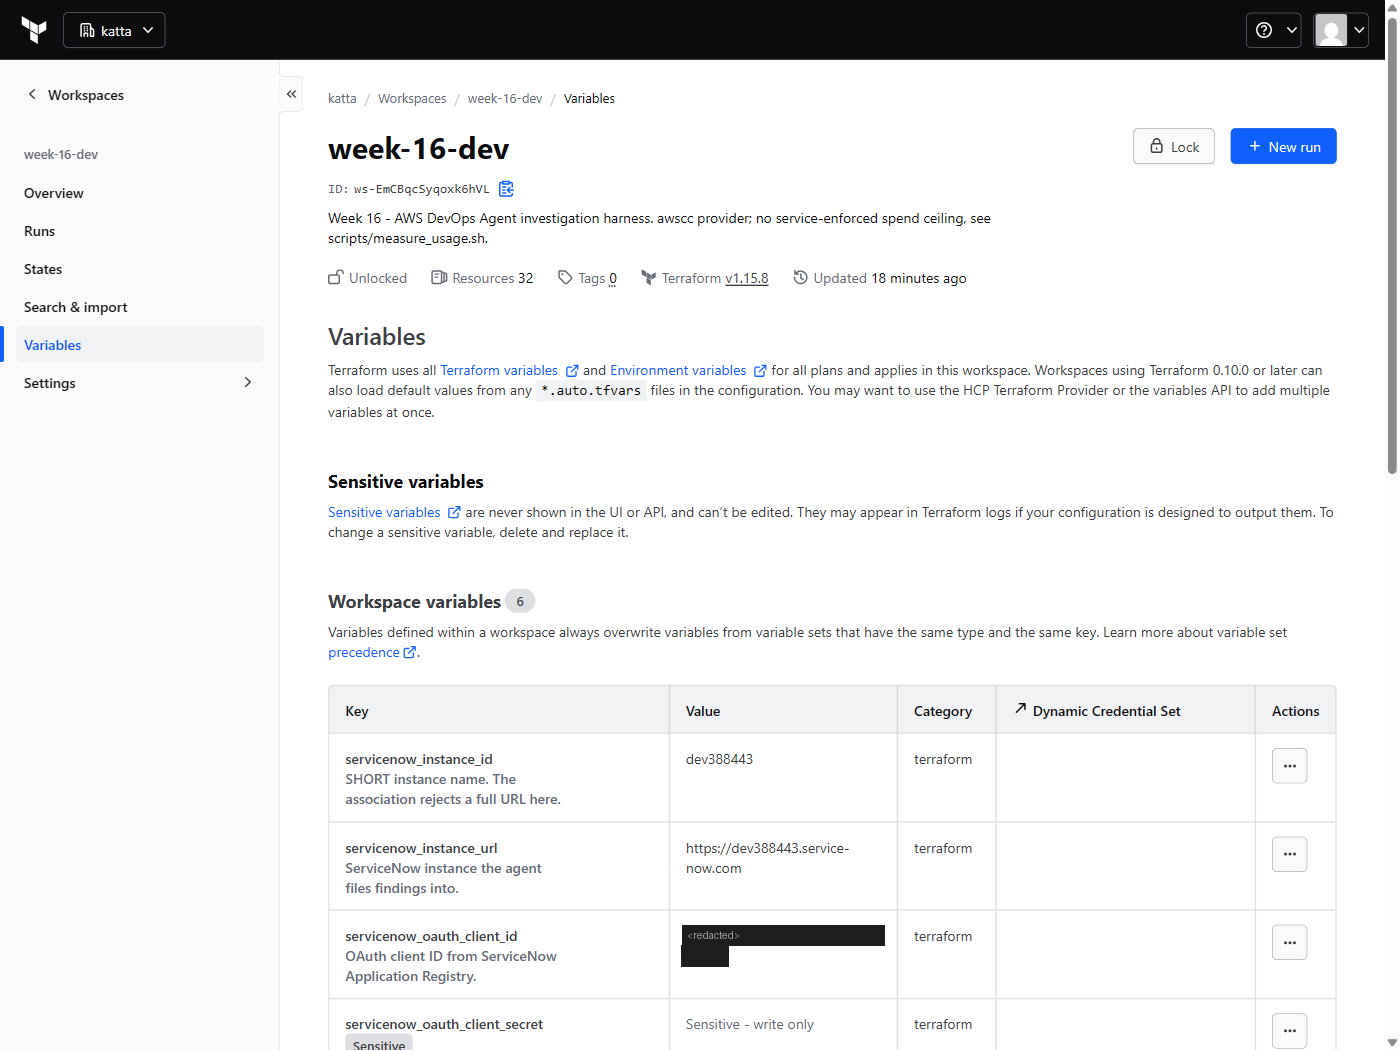Screen dimensions: 1400x1050
Task: Click the https://dev388443.service-now.com value
Action: point(767,858)
